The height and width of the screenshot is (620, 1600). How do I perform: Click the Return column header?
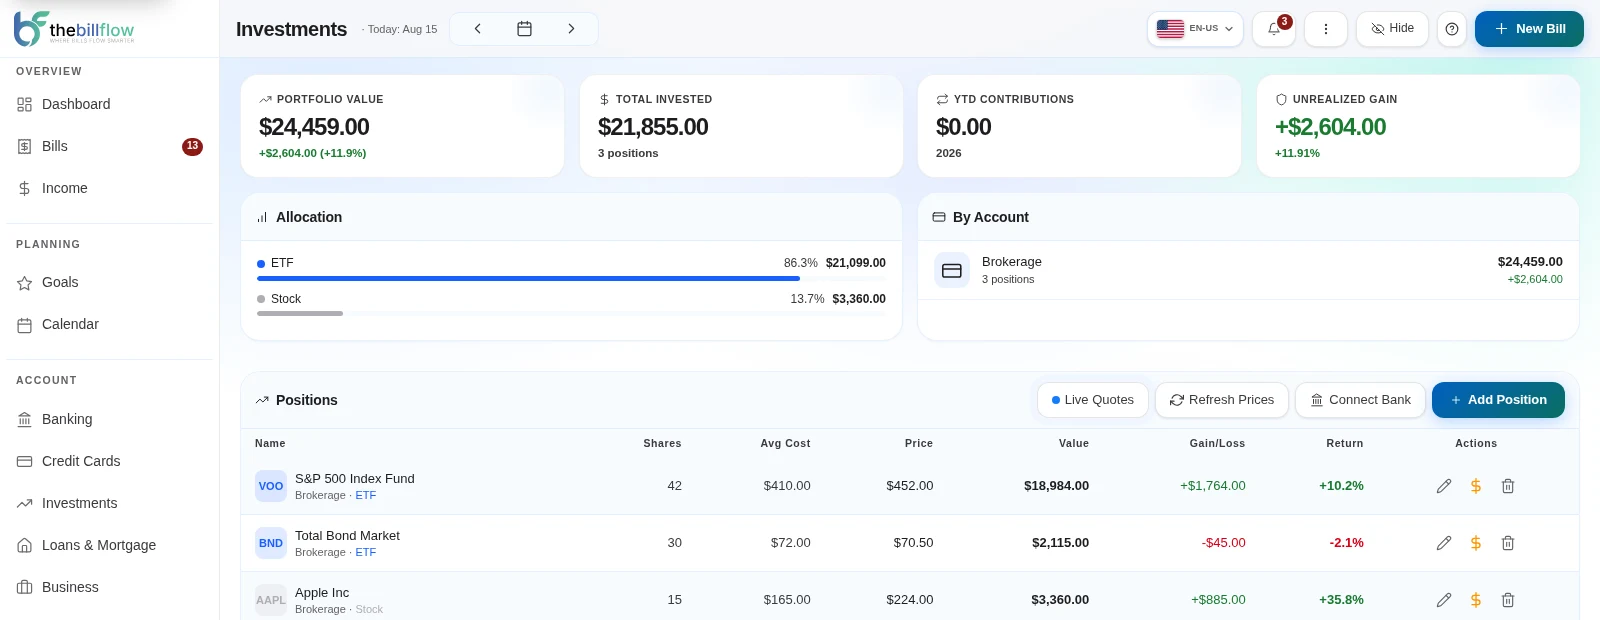click(x=1345, y=443)
